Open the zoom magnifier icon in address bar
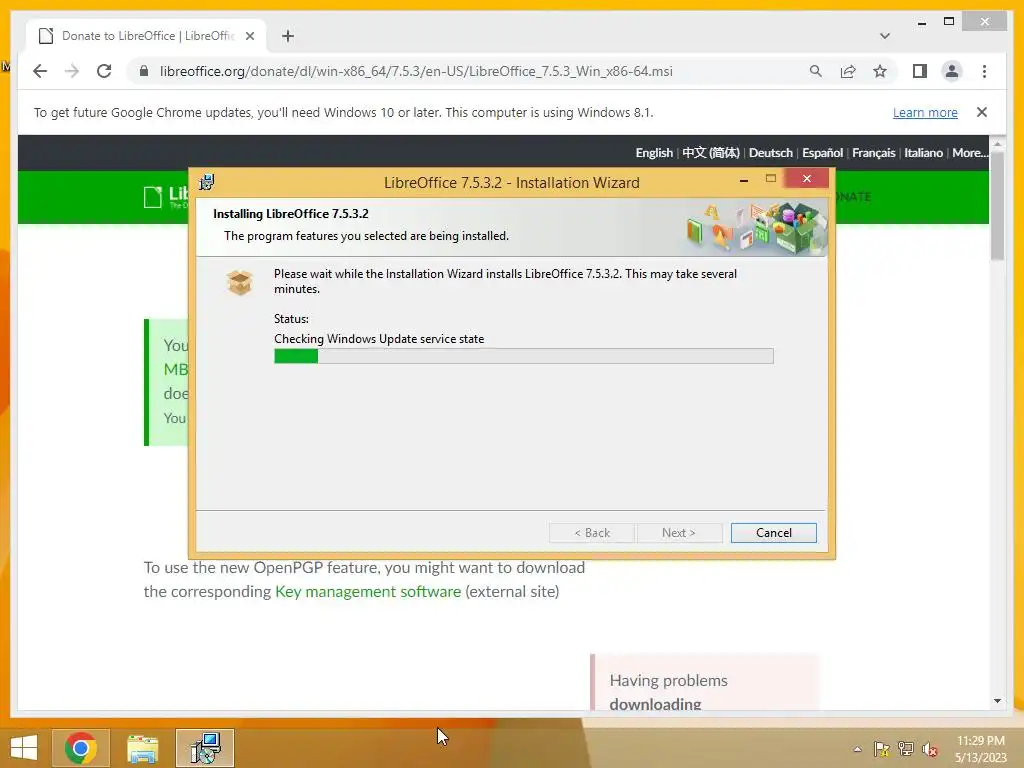This screenshot has width=1024, height=768. 815,71
